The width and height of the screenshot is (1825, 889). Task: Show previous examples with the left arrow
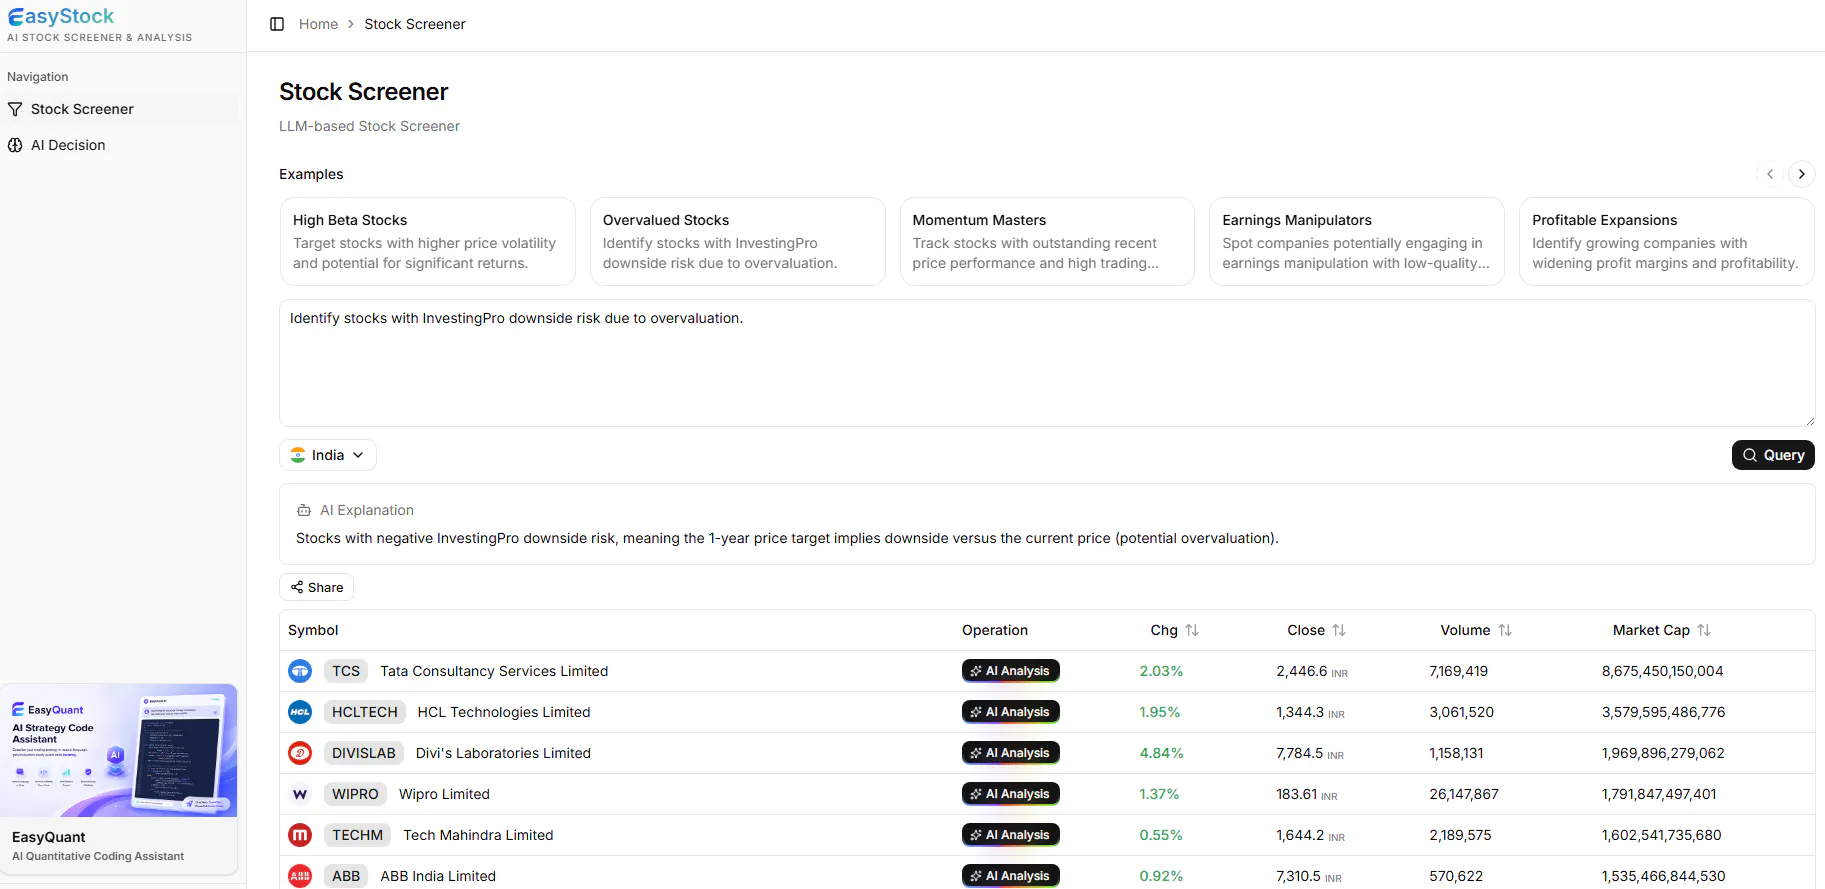point(1770,174)
